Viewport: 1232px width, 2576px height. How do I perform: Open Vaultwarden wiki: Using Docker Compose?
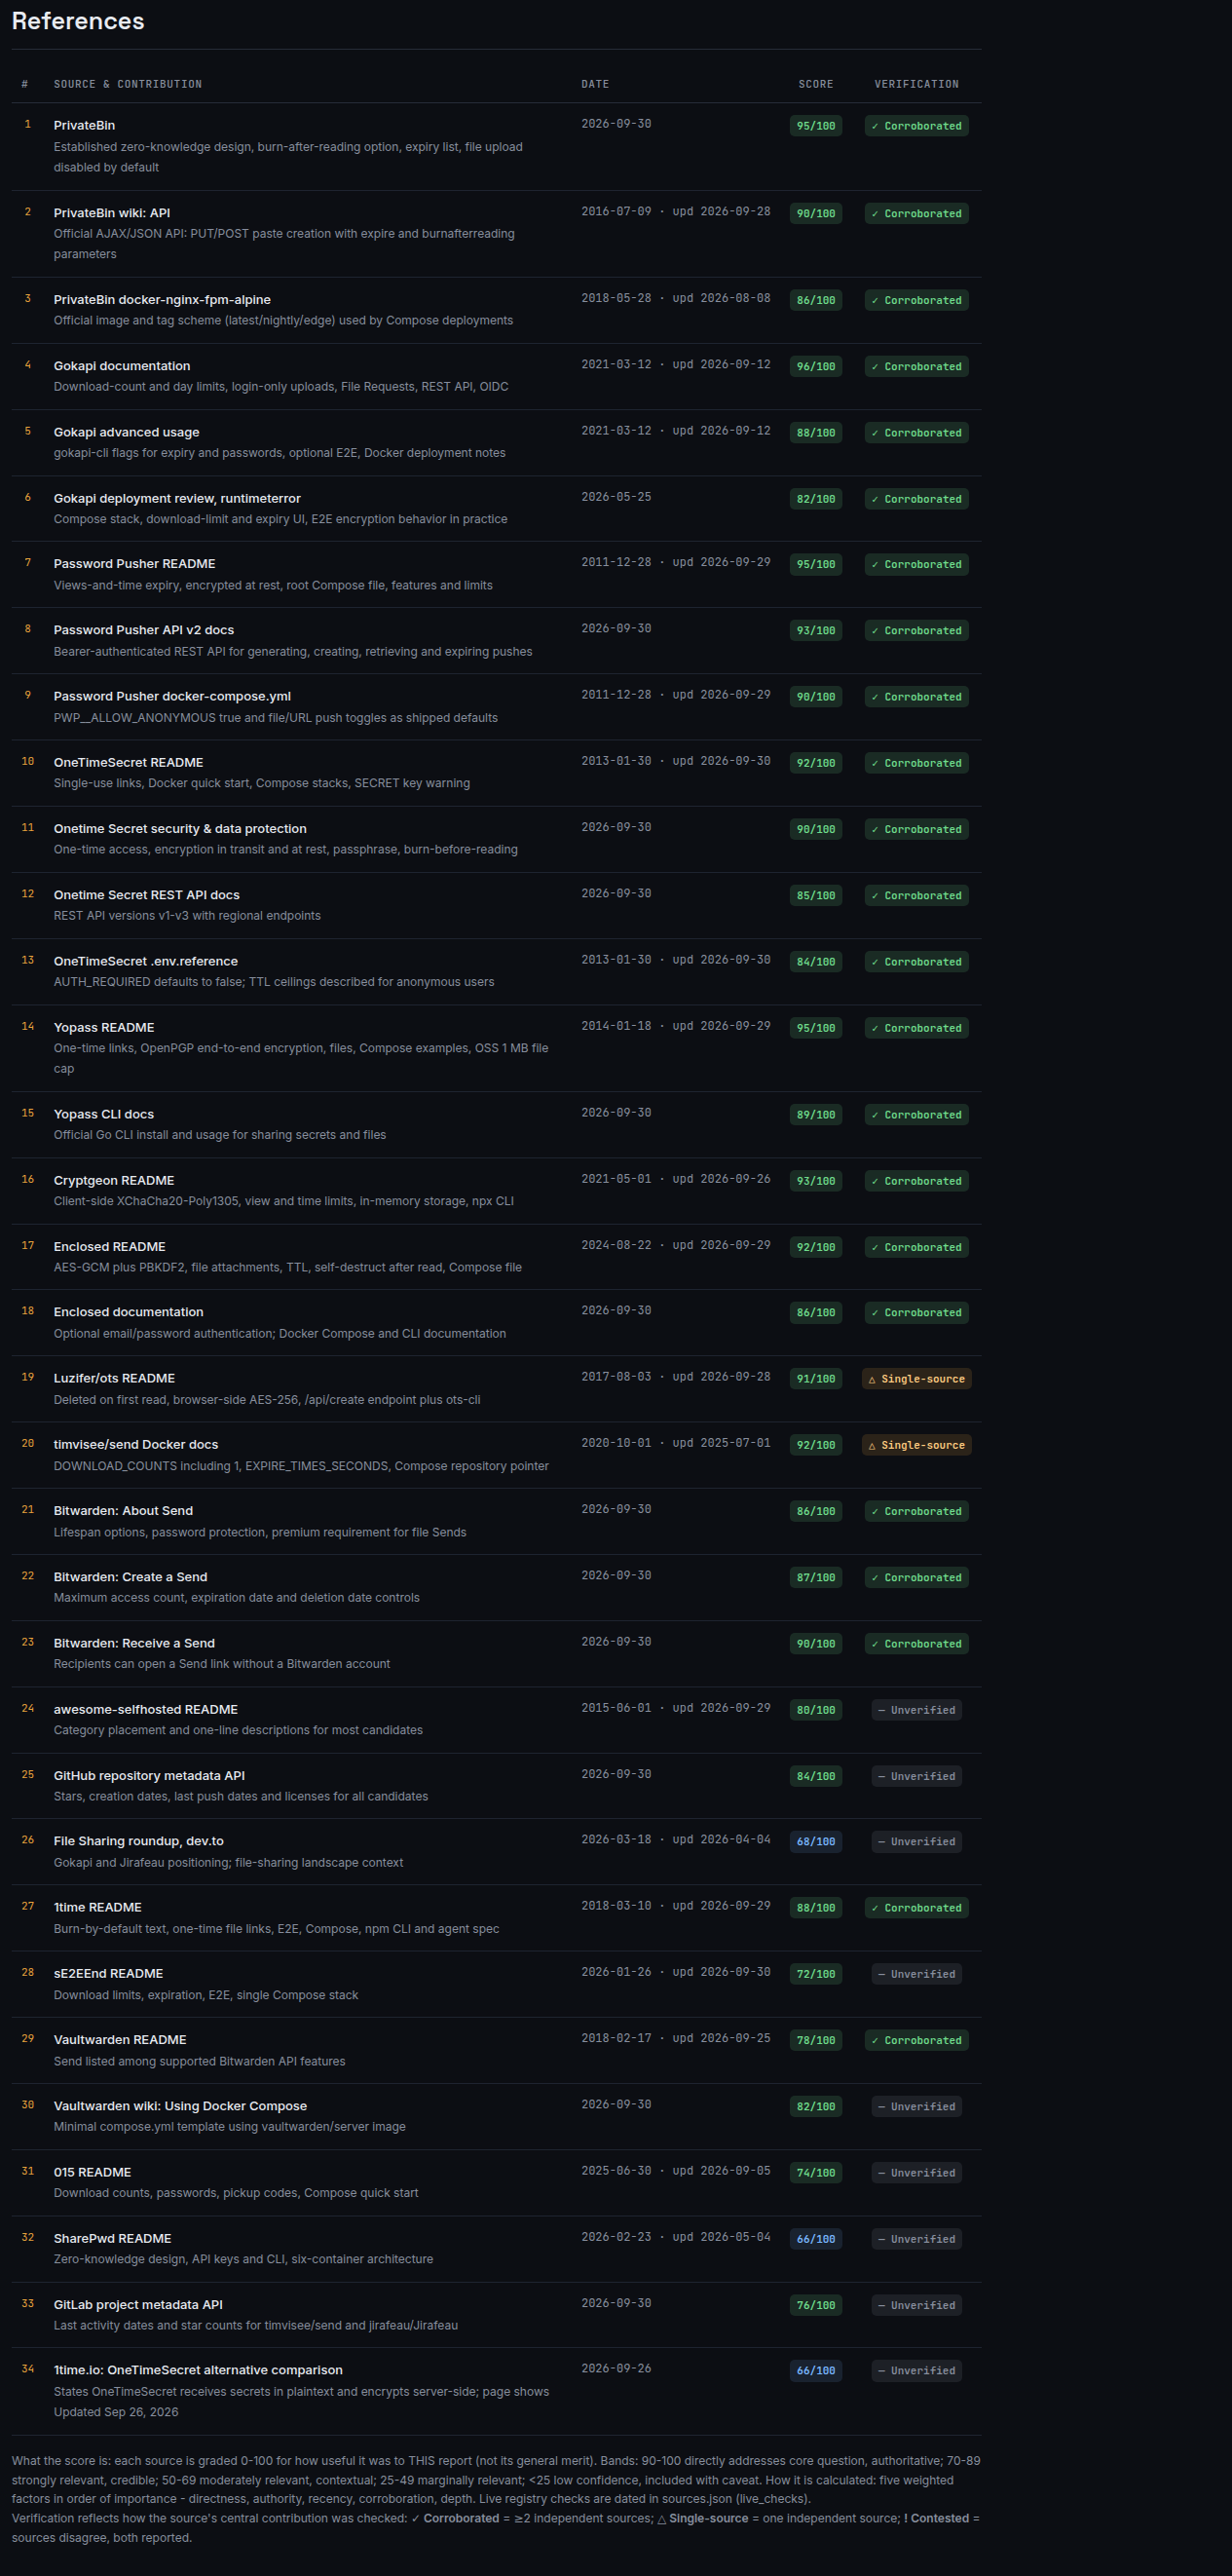180,2106
